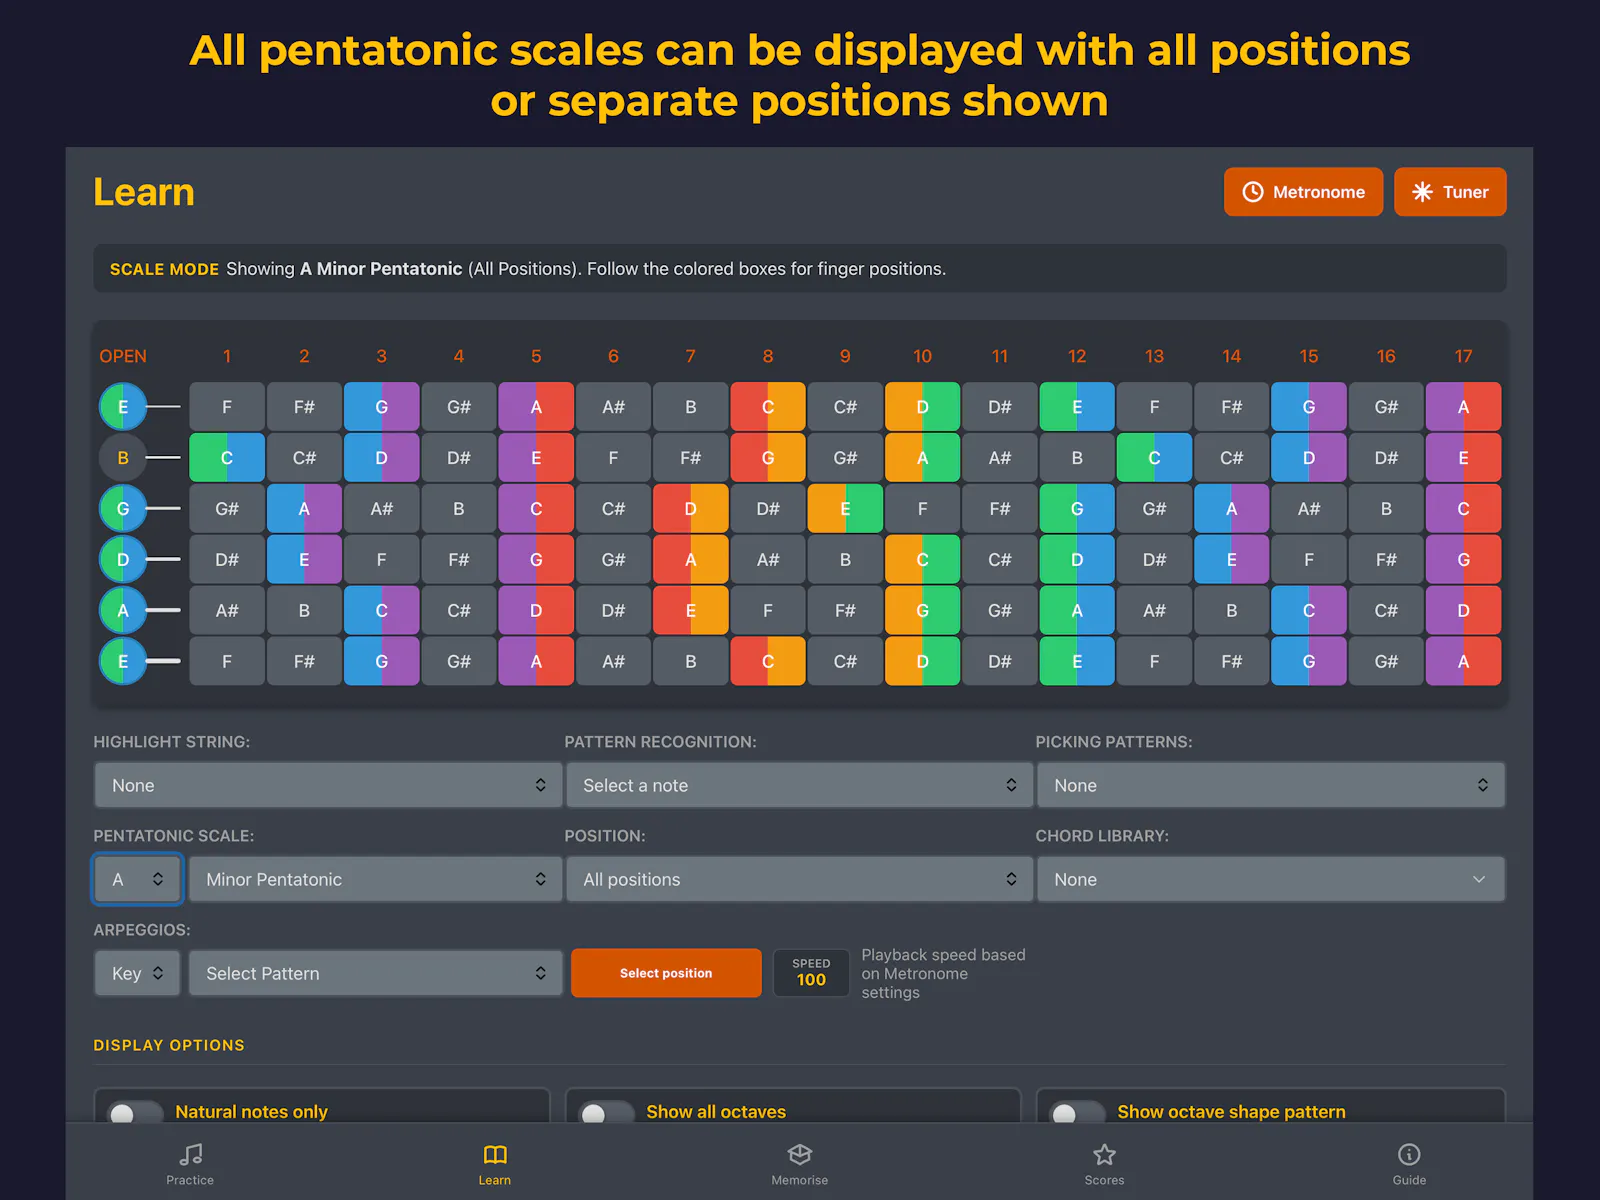Image resolution: width=1600 pixels, height=1200 pixels.
Task: Expand the Pattern Recognition note dropdown
Action: (x=799, y=785)
